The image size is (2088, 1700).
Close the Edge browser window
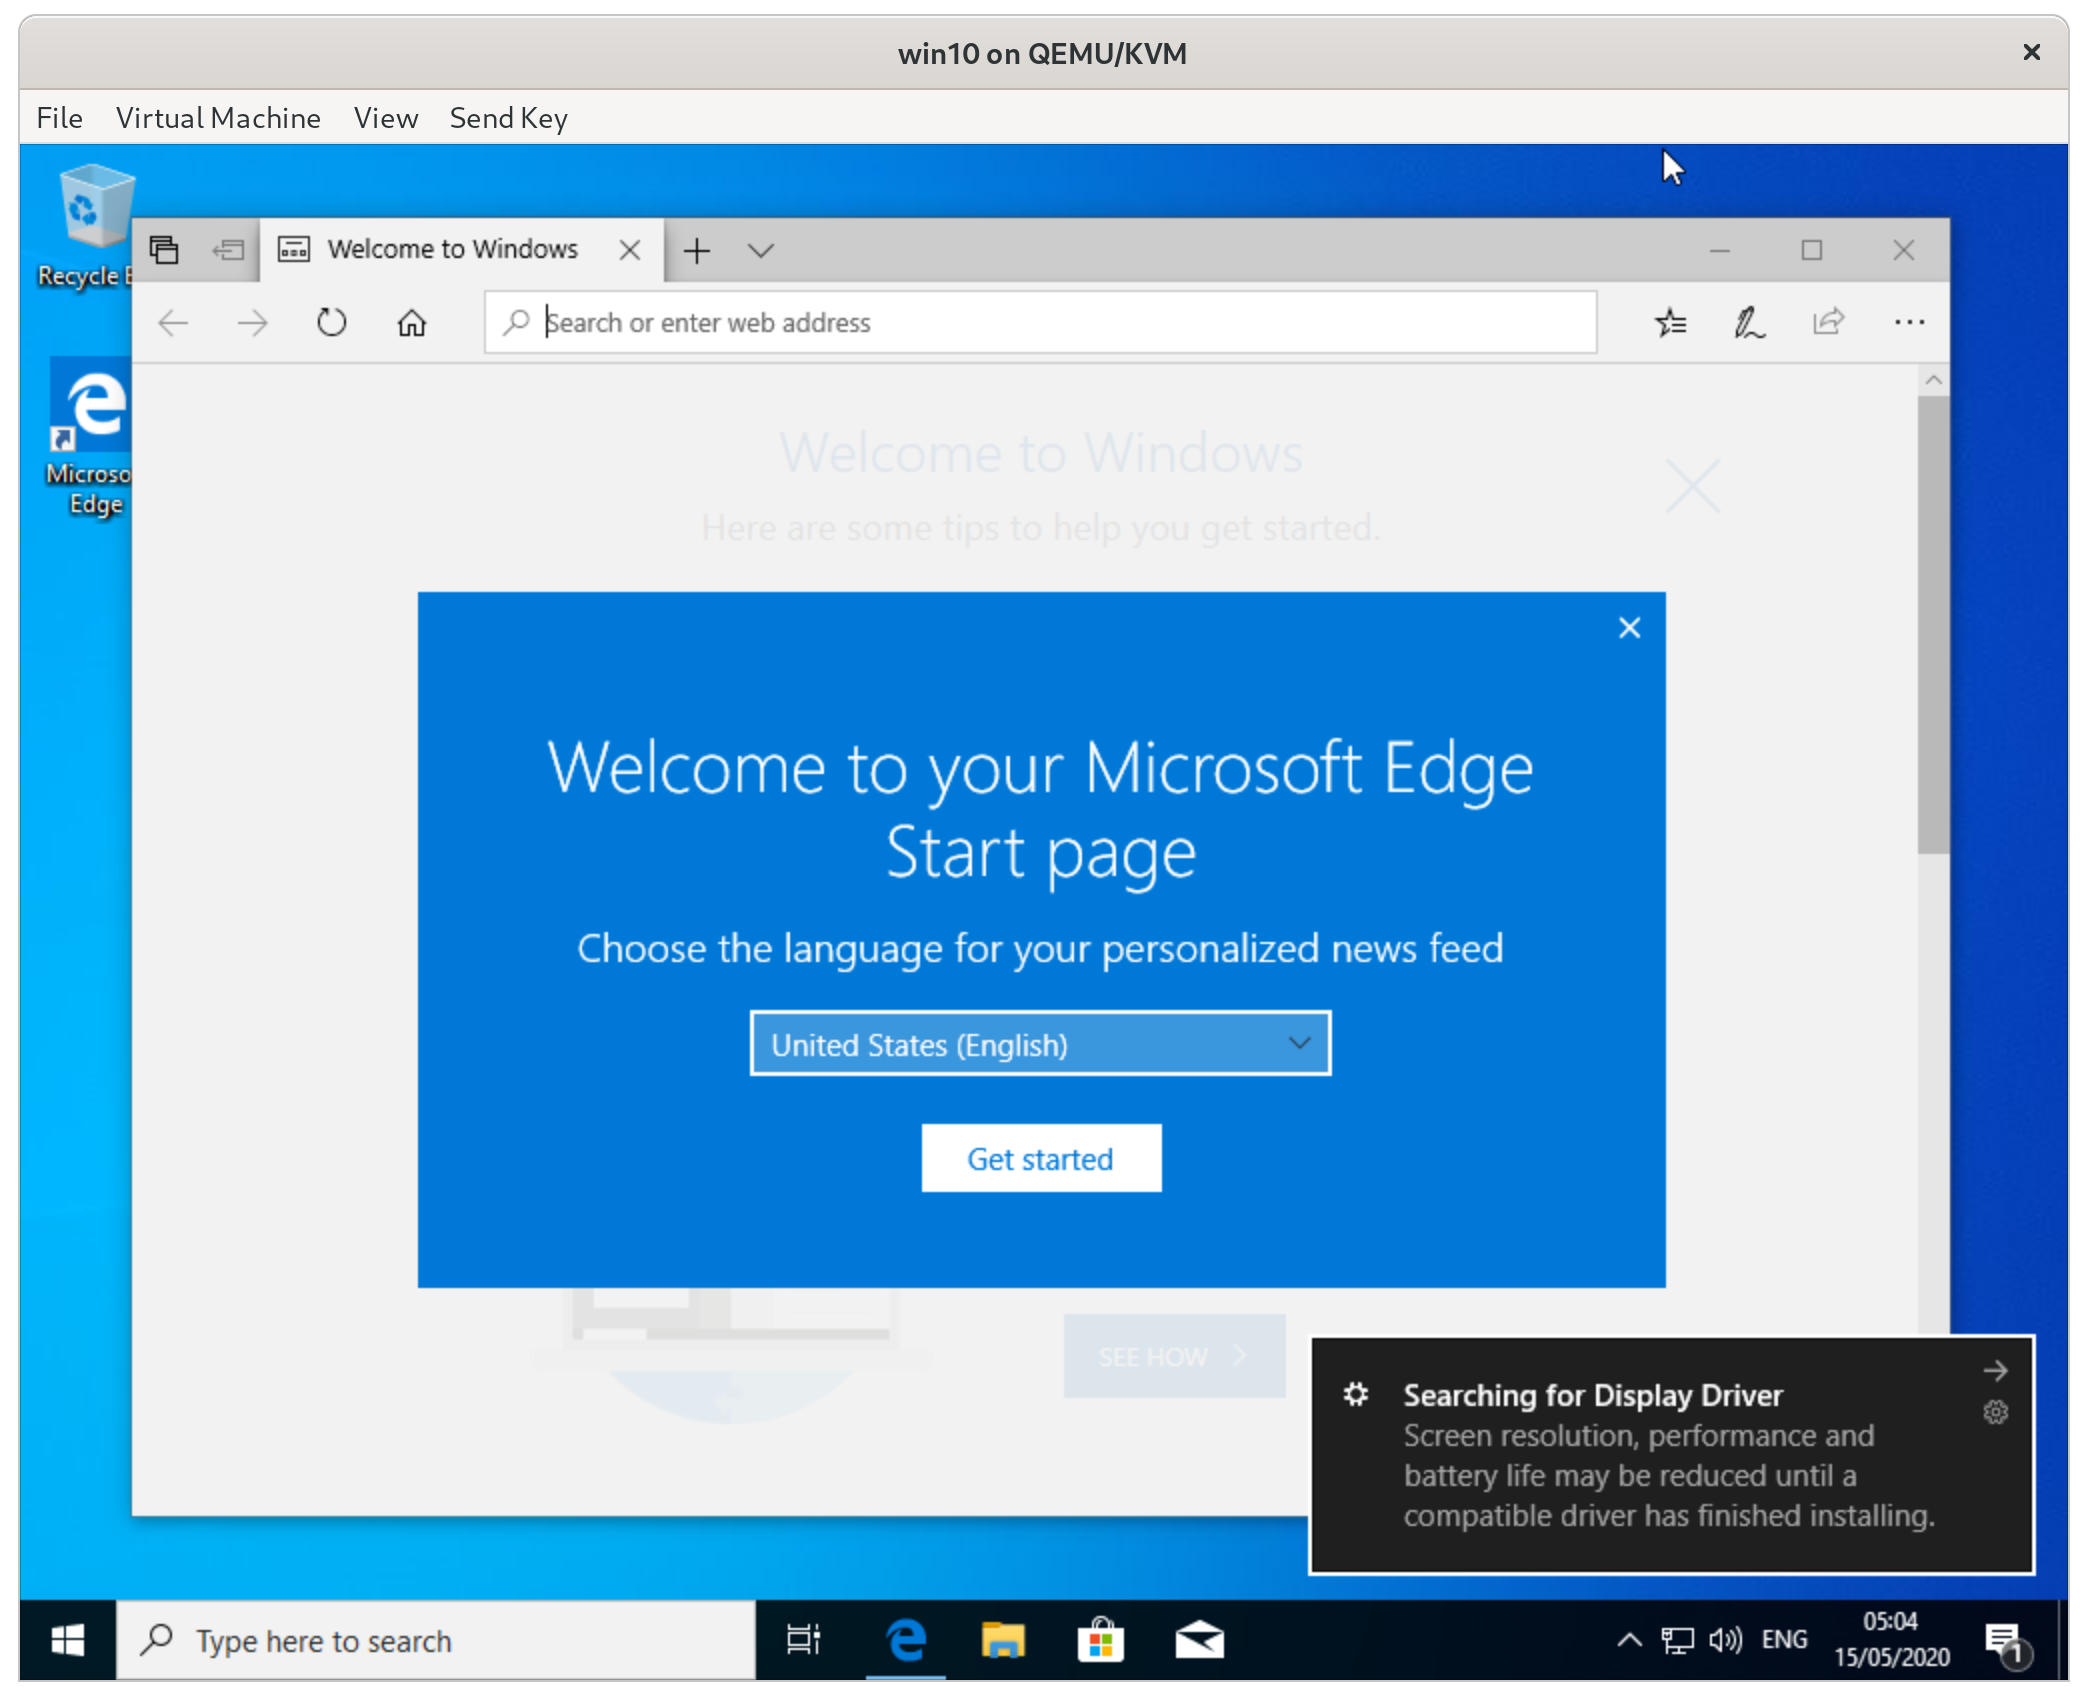pos(1903,250)
